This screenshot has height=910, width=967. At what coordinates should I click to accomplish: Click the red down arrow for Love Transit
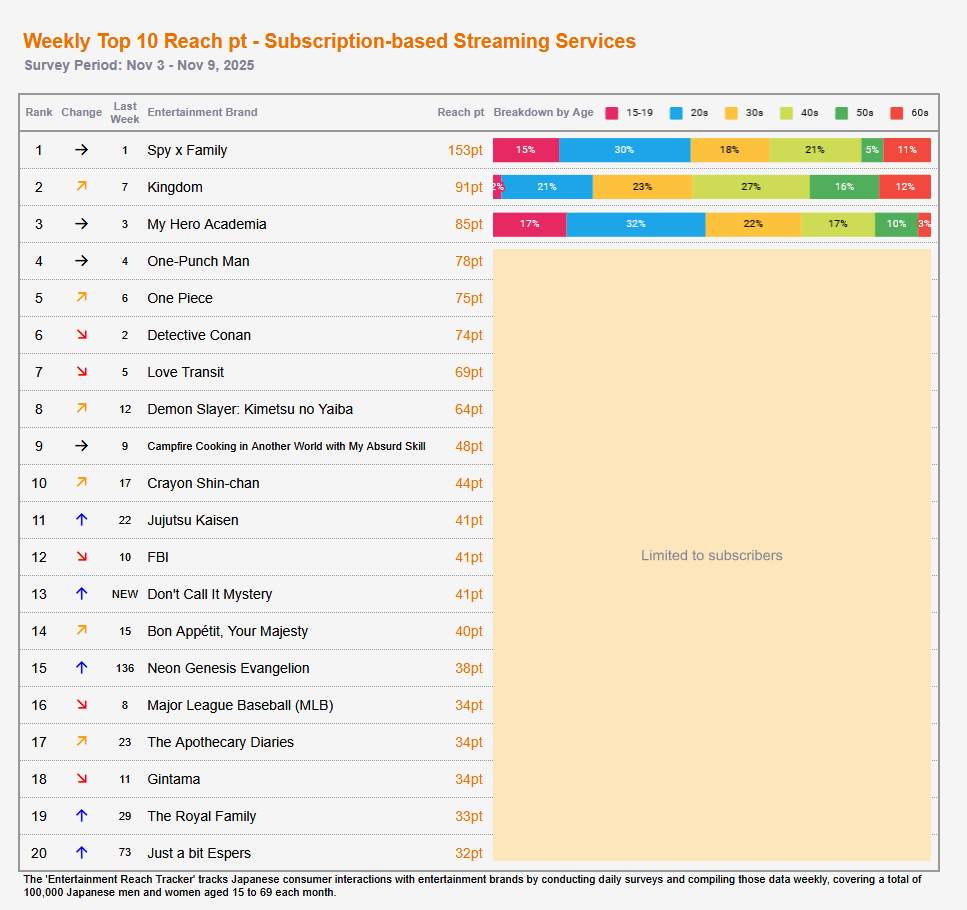pos(81,372)
